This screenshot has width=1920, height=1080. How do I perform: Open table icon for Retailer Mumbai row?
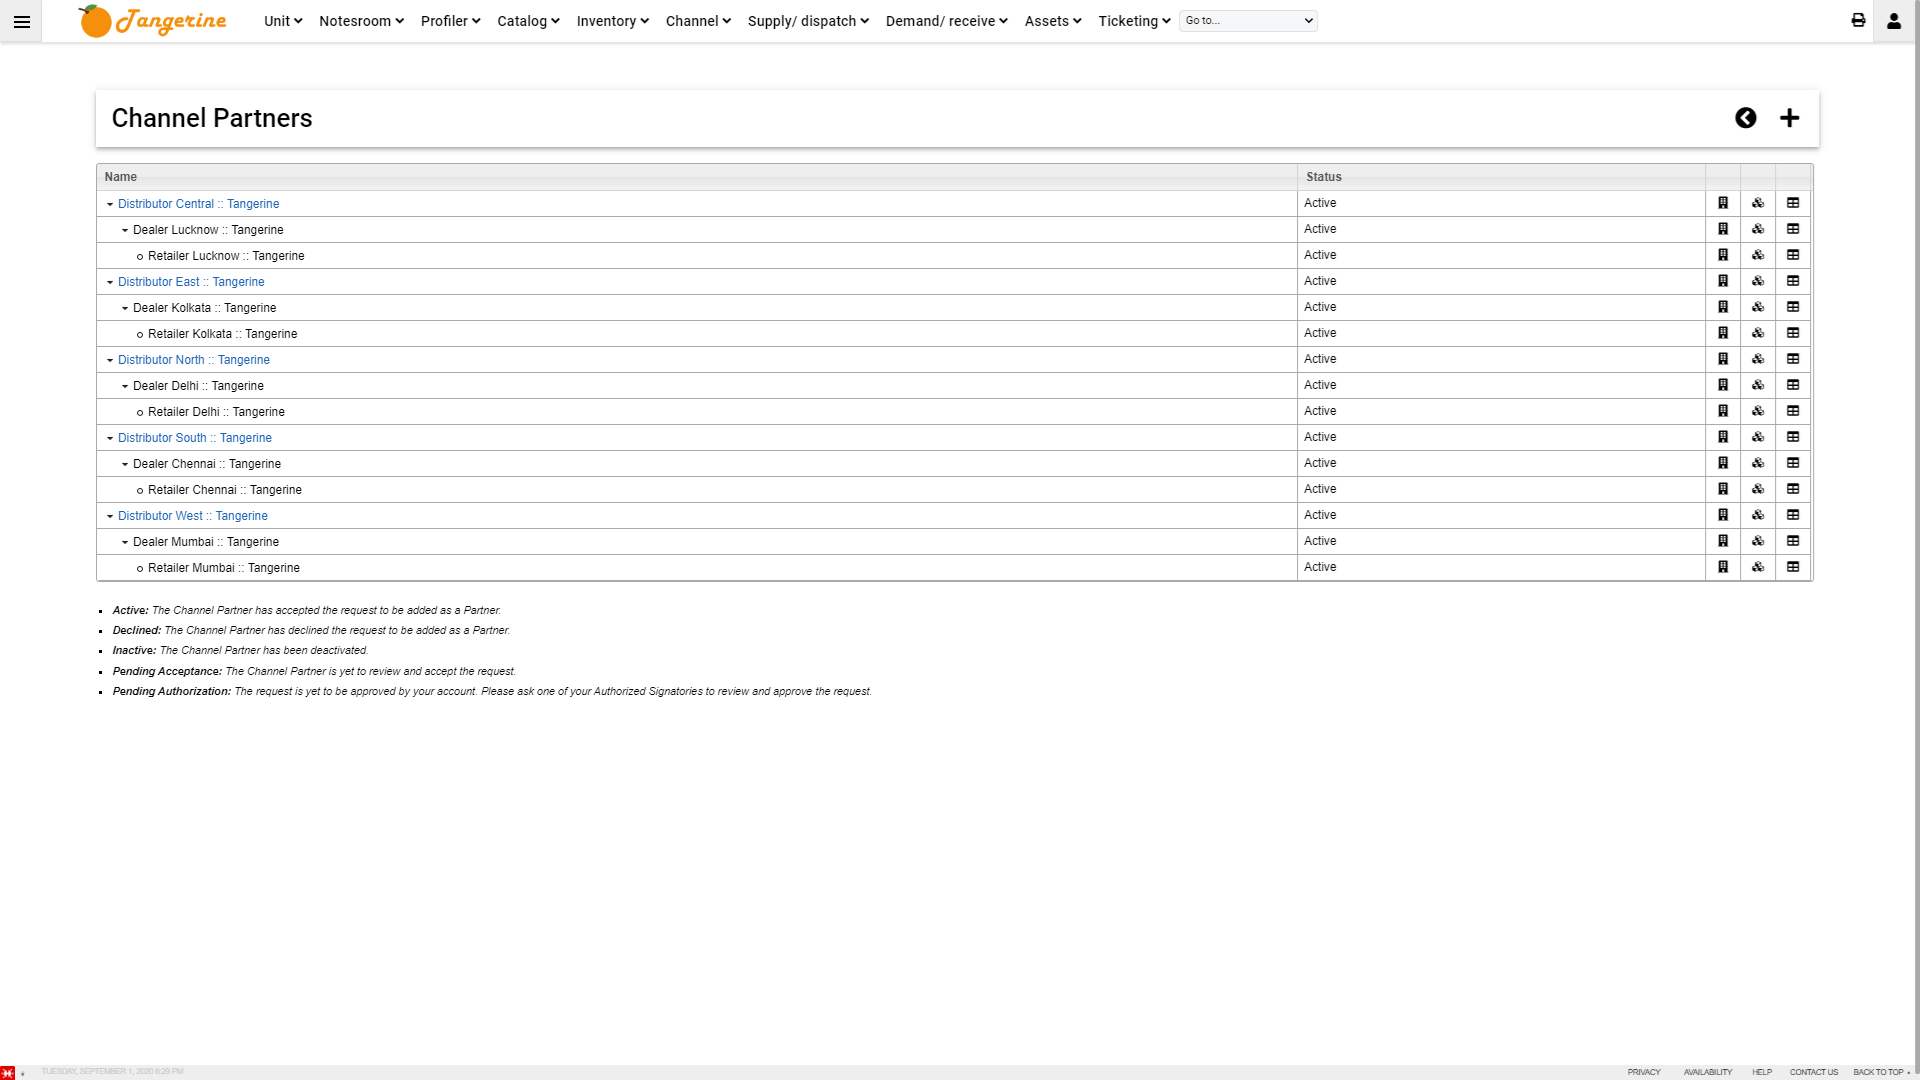[1793, 567]
